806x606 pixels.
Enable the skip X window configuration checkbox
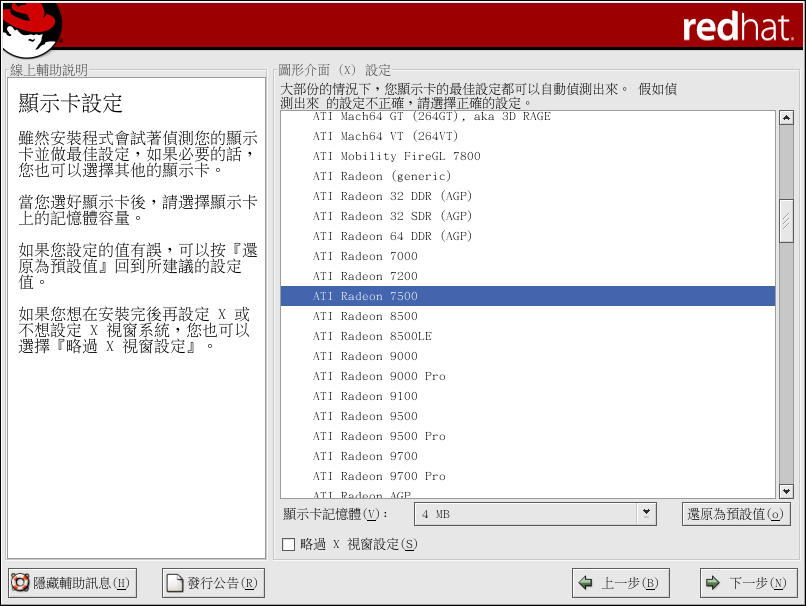click(289, 545)
